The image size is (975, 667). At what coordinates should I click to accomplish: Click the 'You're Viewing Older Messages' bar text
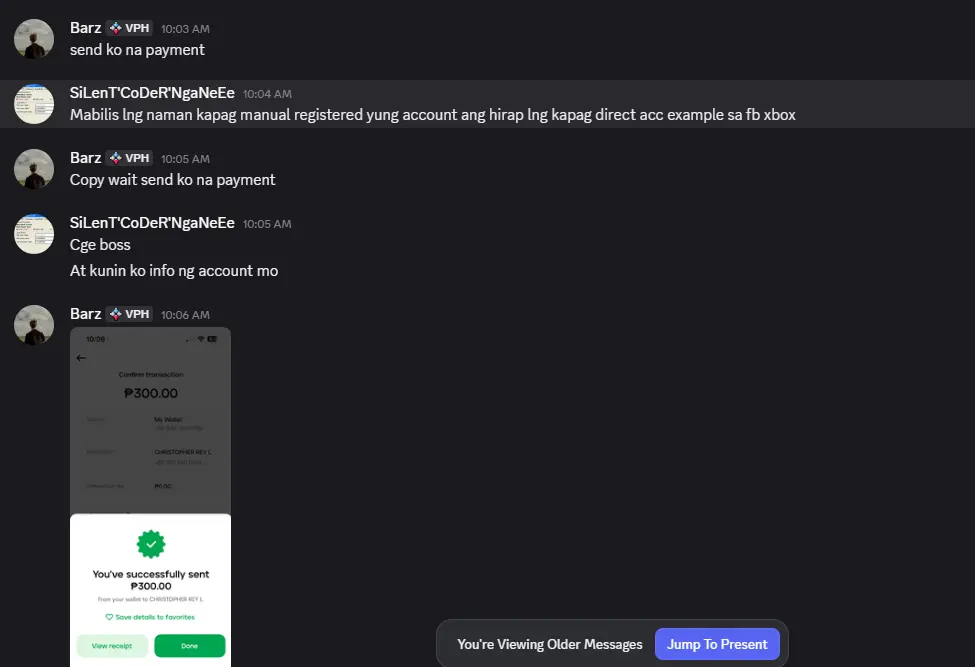[x=550, y=645]
